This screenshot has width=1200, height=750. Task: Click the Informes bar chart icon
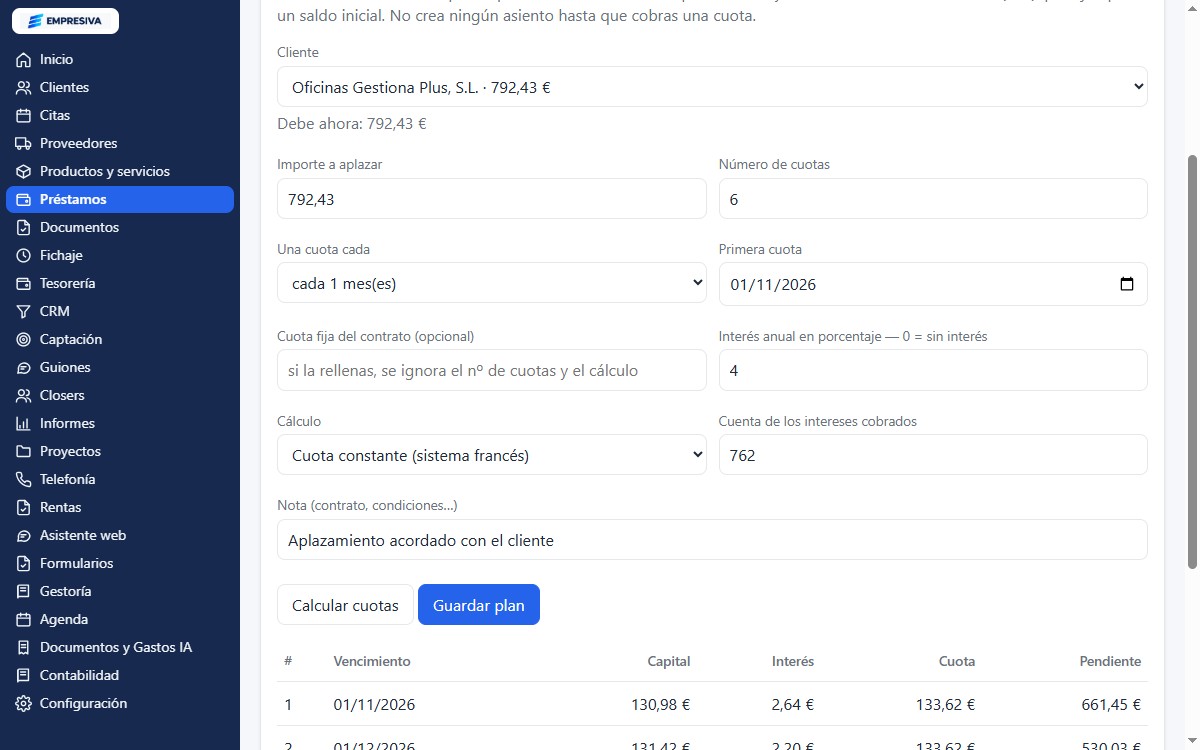(x=24, y=424)
